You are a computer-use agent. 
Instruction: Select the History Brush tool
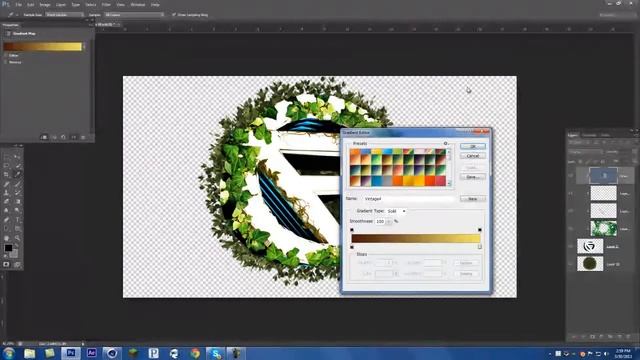[x=18, y=193]
